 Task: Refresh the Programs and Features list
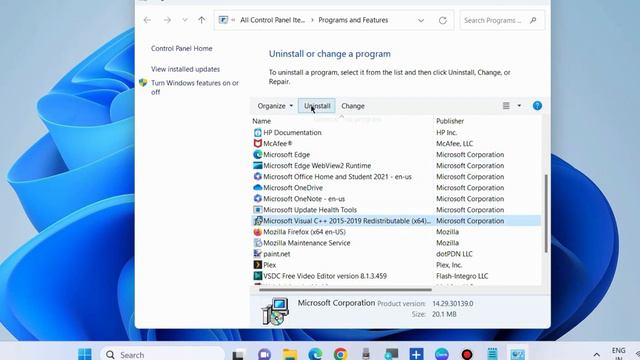(442, 20)
